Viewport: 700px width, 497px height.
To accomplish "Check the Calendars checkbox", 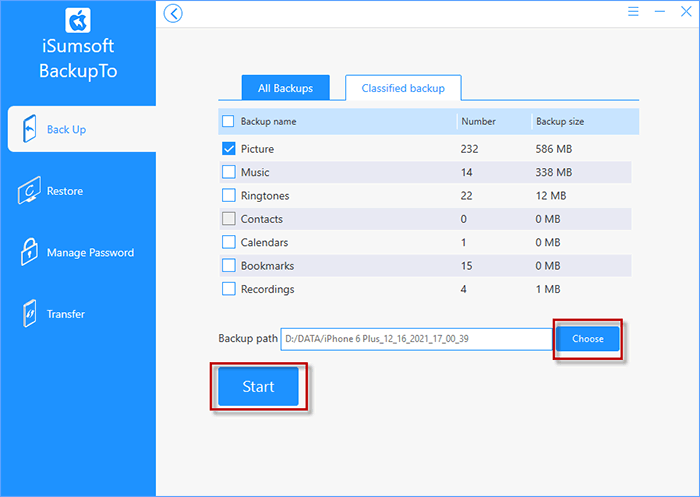I will click(x=229, y=242).
